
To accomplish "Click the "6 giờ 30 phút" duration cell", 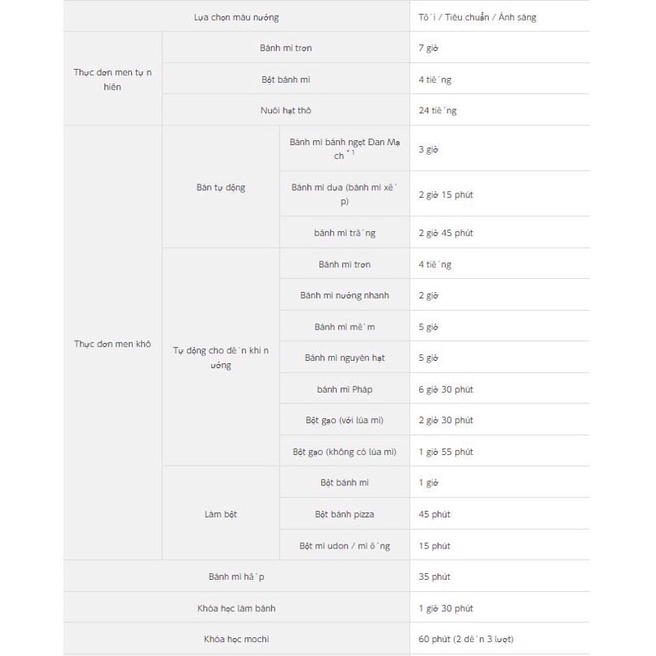I will (x=445, y=389).
